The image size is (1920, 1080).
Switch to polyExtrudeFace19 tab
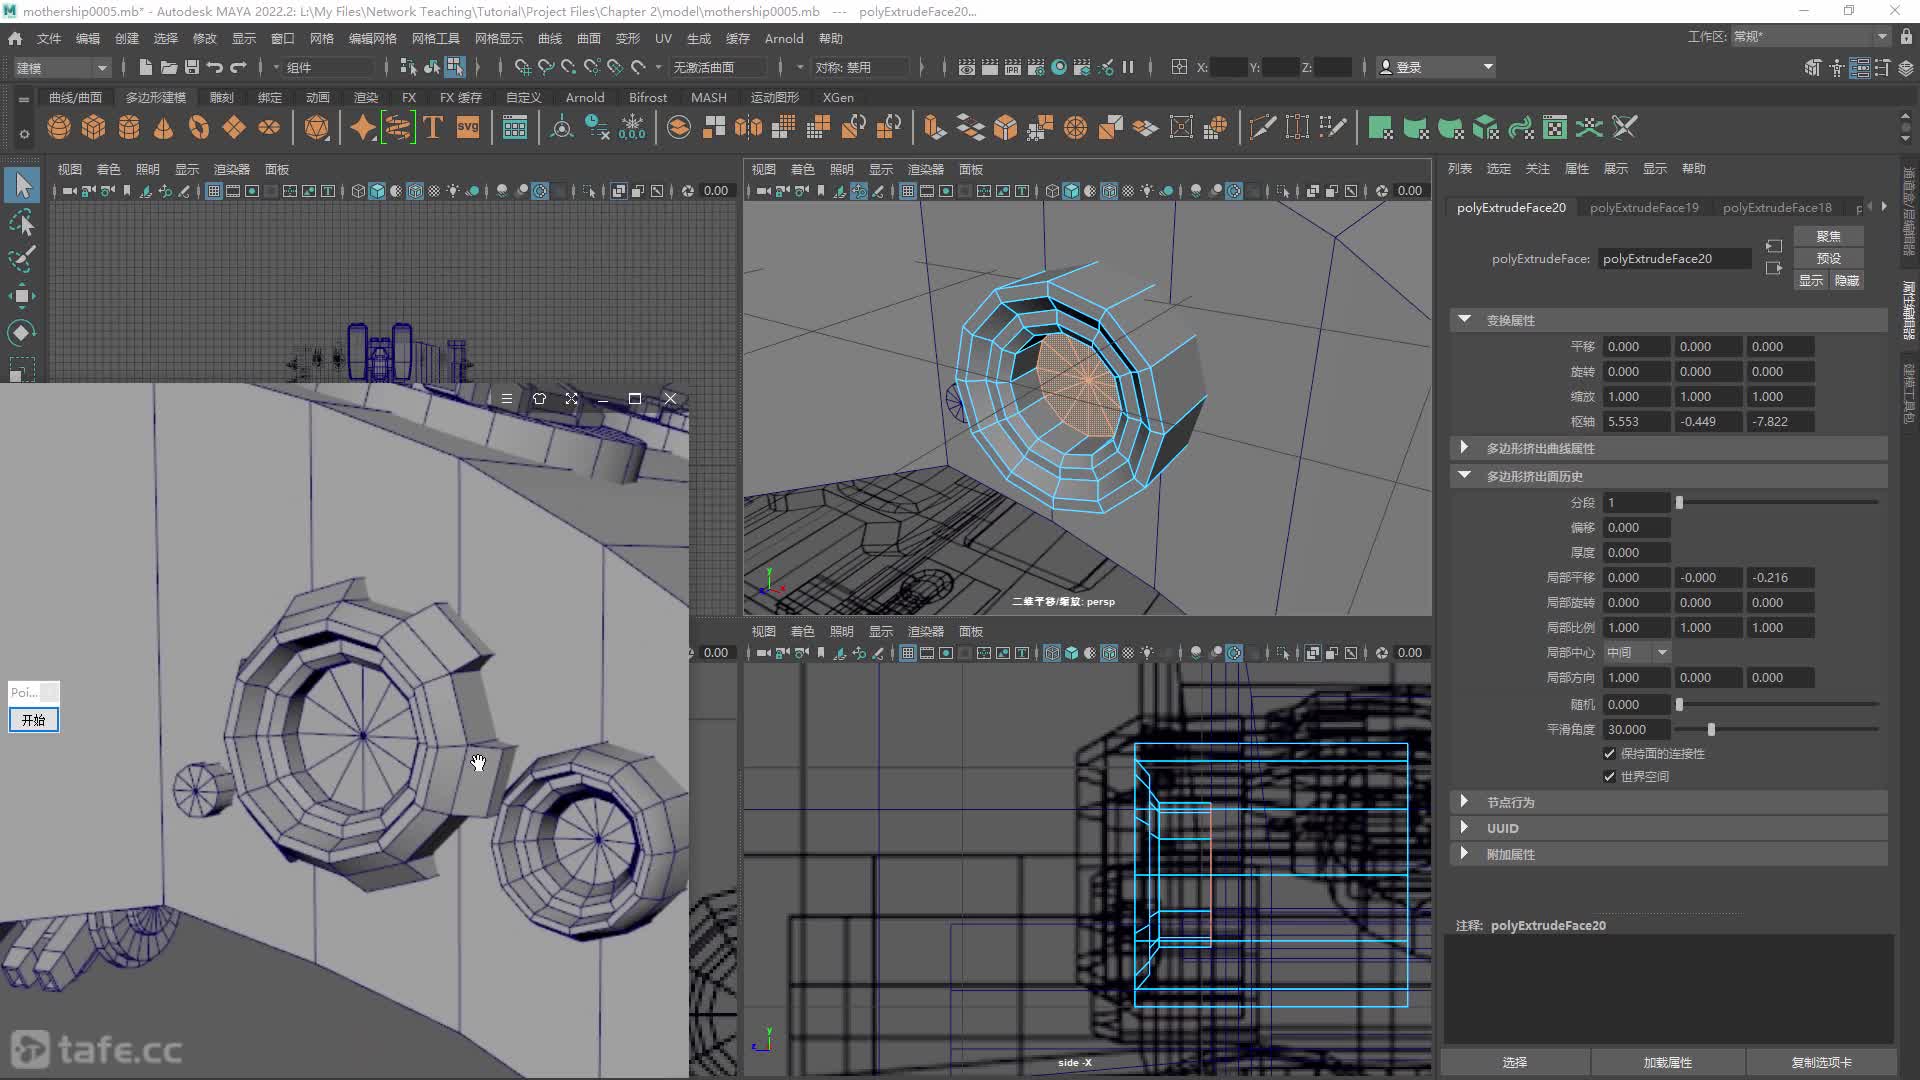click(1644, 208)
